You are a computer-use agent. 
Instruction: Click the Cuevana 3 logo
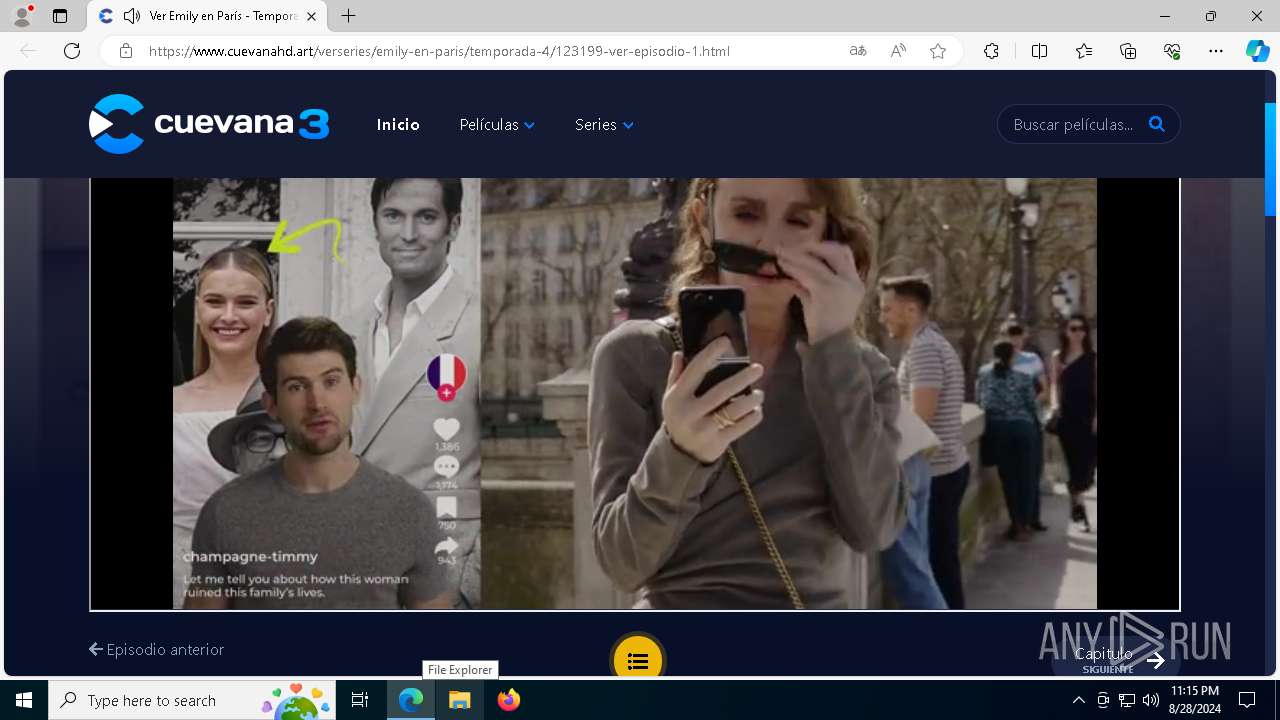pyautogui.click(x=209, y=124)
